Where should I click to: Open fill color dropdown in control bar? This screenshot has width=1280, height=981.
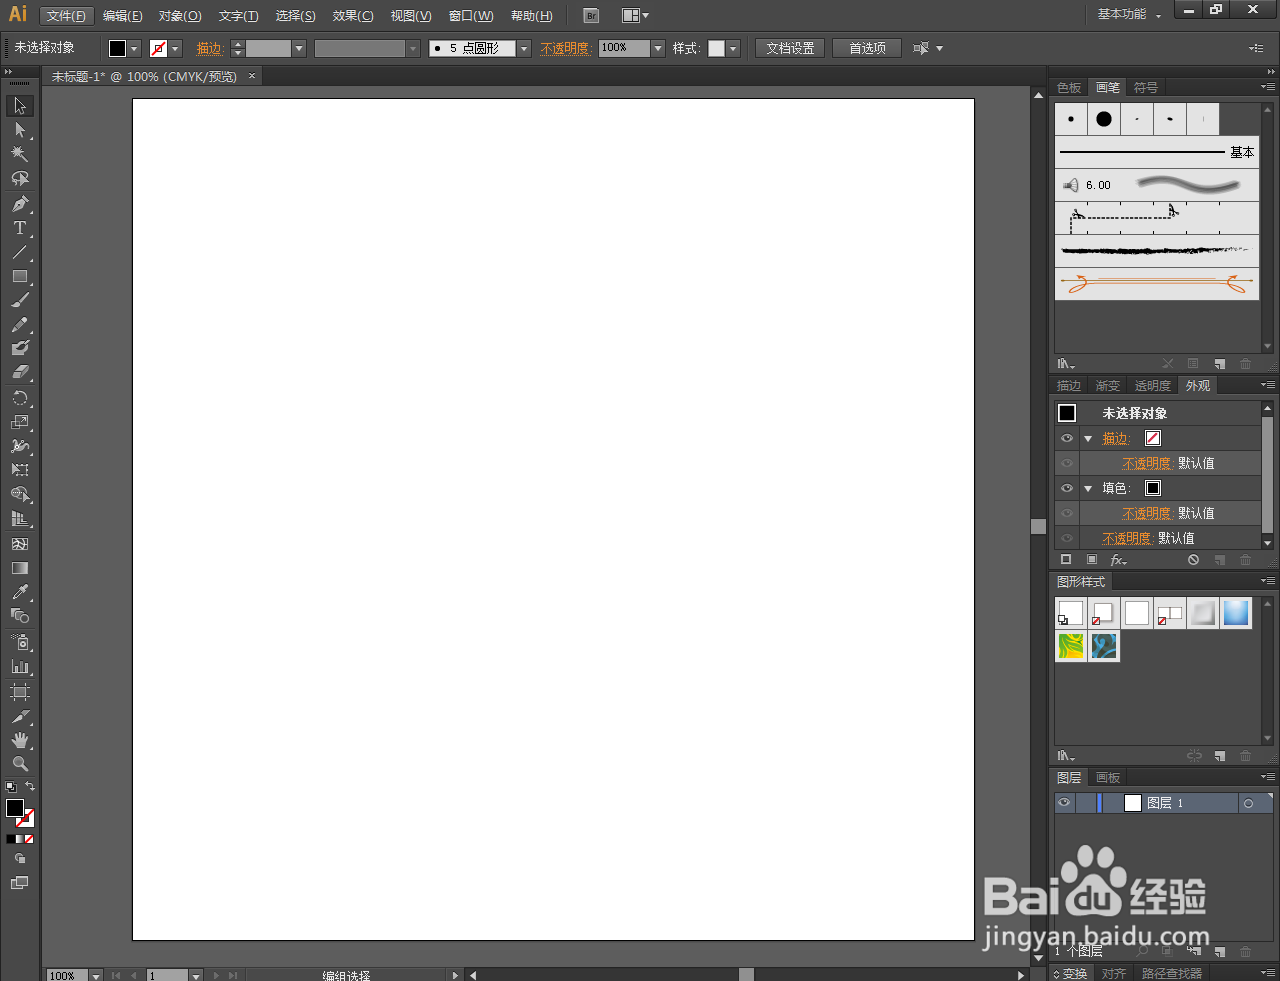pyautogui.click(x=135, y=48)
